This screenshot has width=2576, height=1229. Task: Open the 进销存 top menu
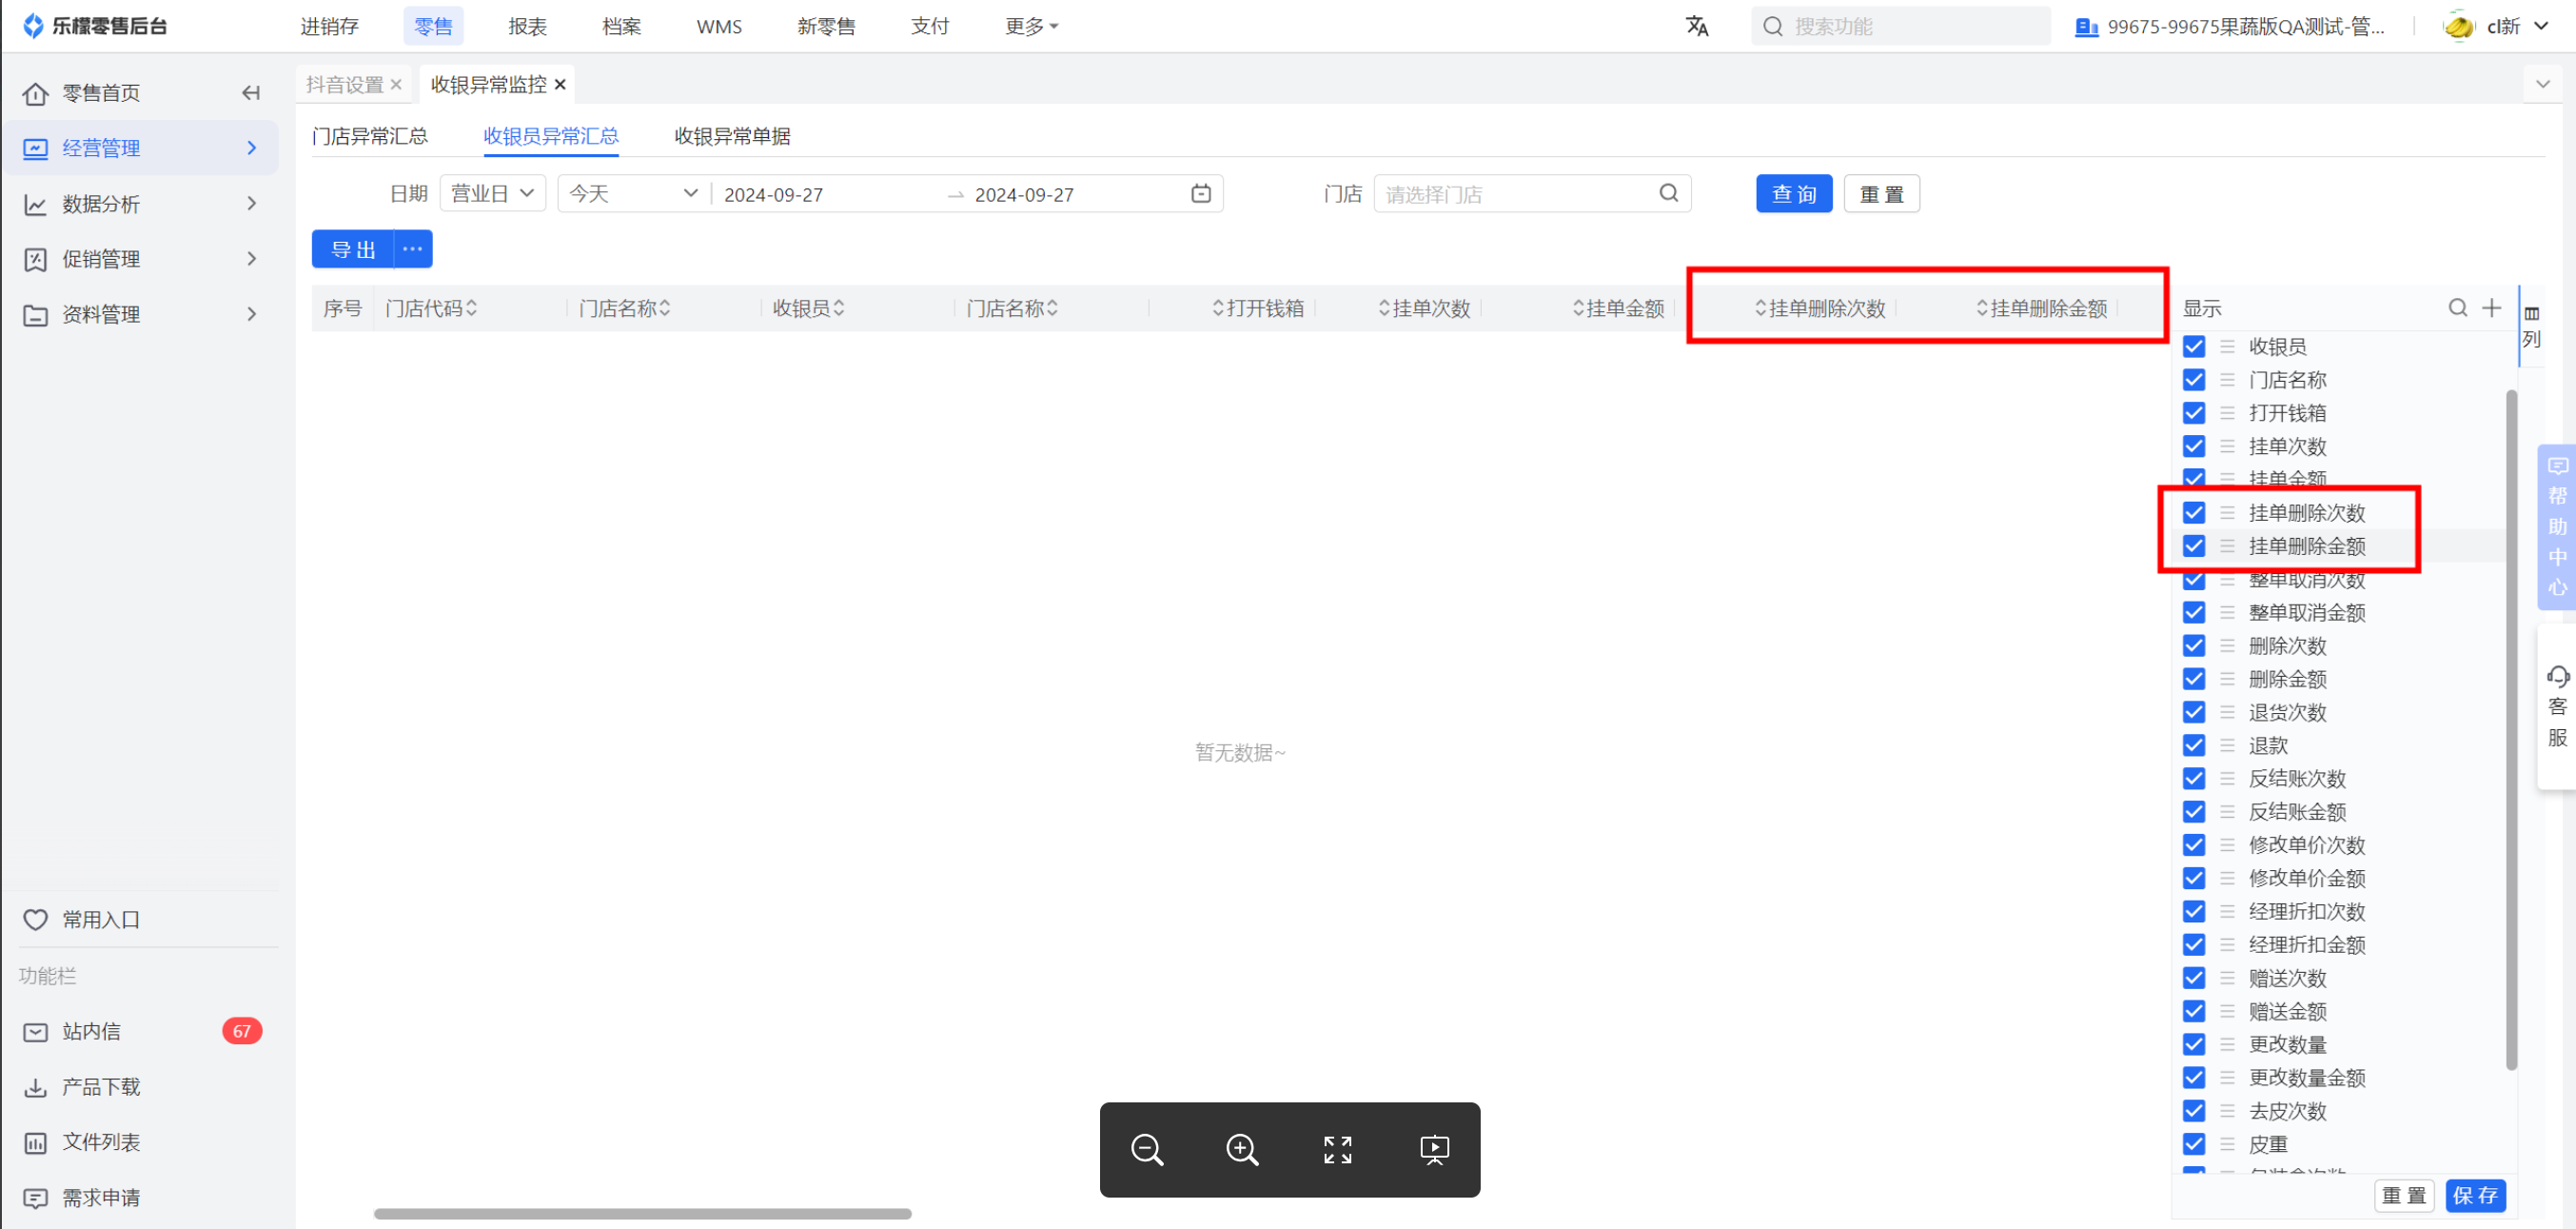click(x=329, y=26)
